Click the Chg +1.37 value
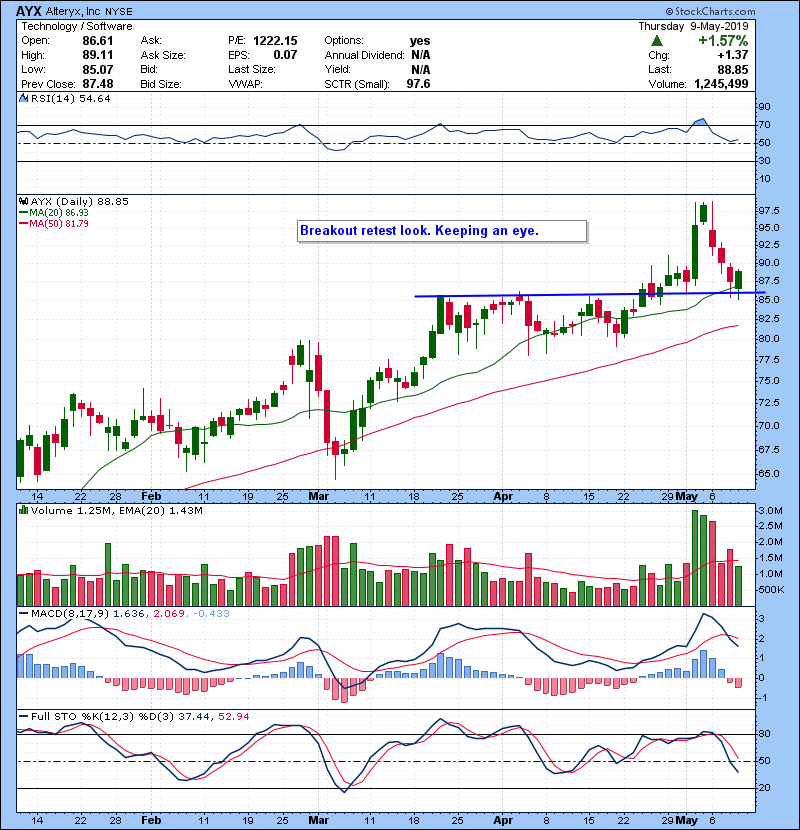800x830 pixels. (x=733, y=55)
